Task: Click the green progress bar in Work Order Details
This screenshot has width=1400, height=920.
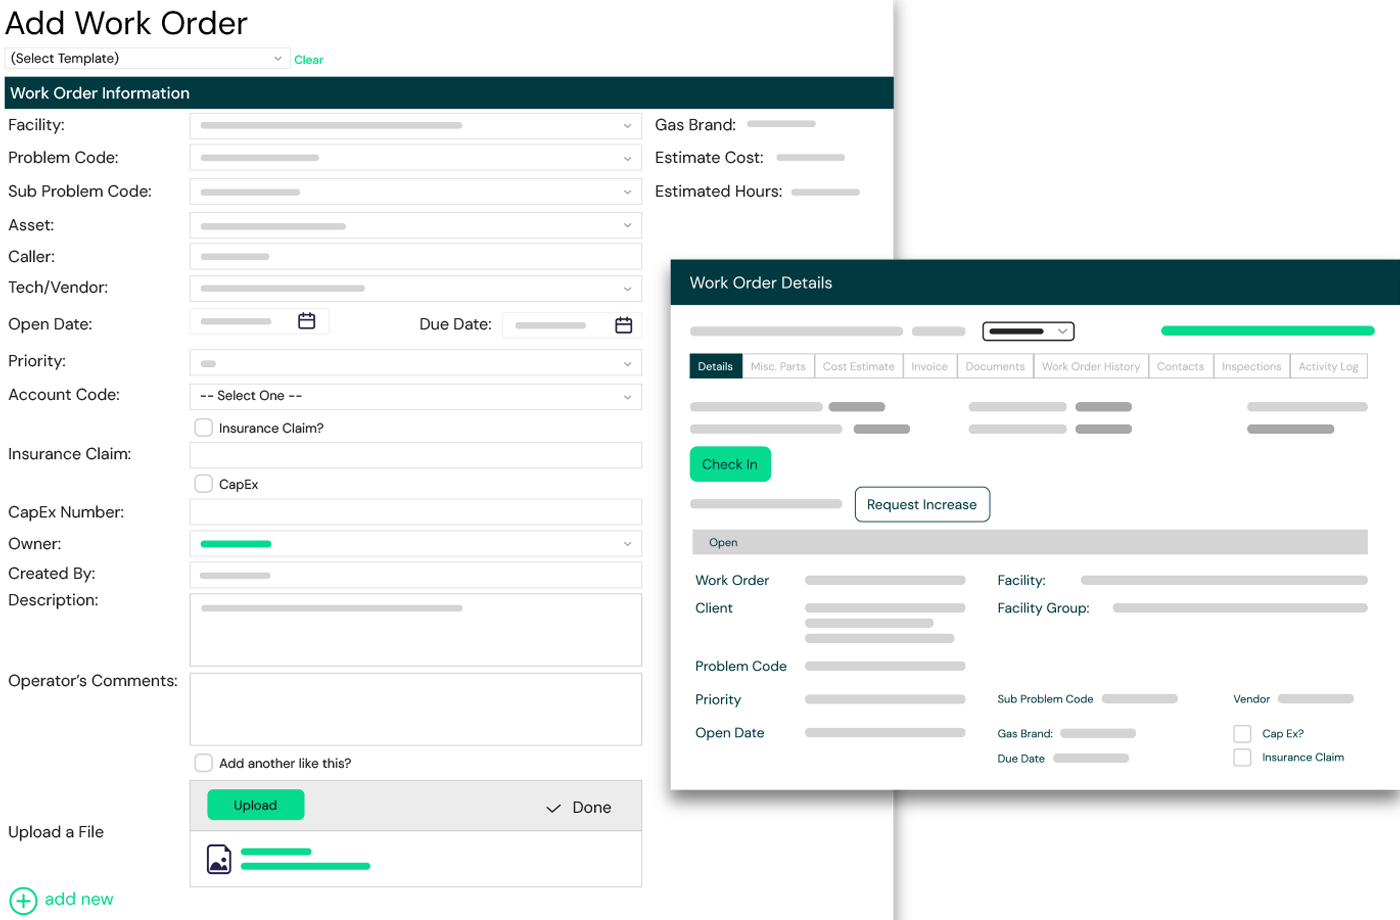Action: point(1268,331)
